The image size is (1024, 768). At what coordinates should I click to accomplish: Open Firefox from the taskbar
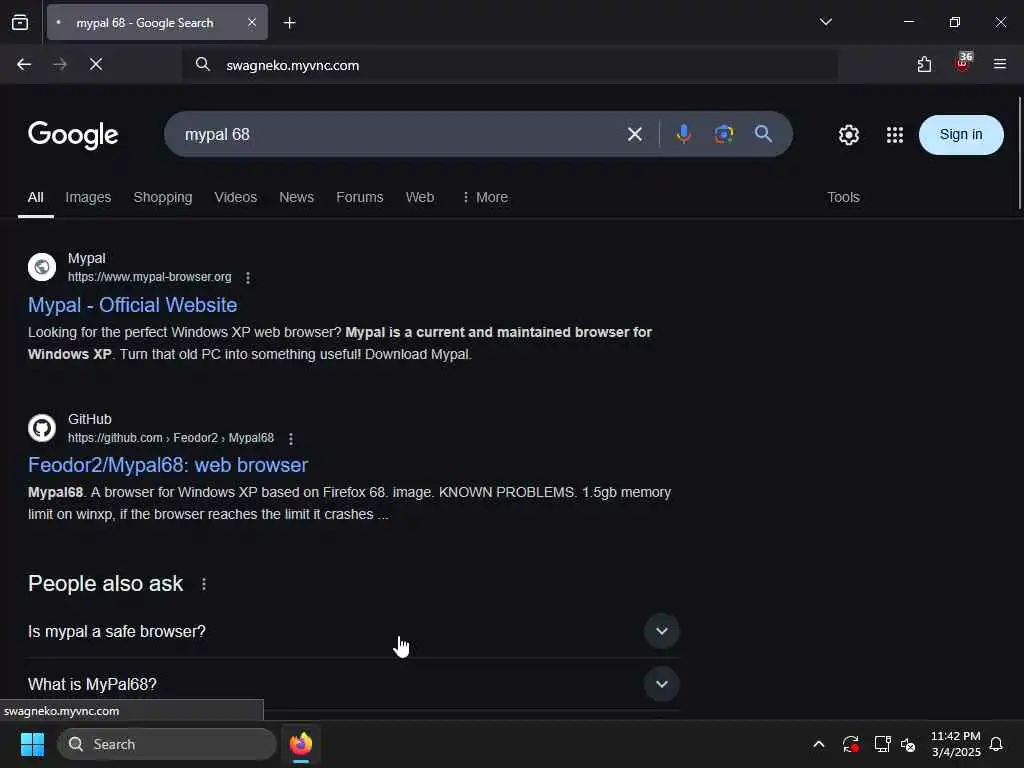[301, 744]
